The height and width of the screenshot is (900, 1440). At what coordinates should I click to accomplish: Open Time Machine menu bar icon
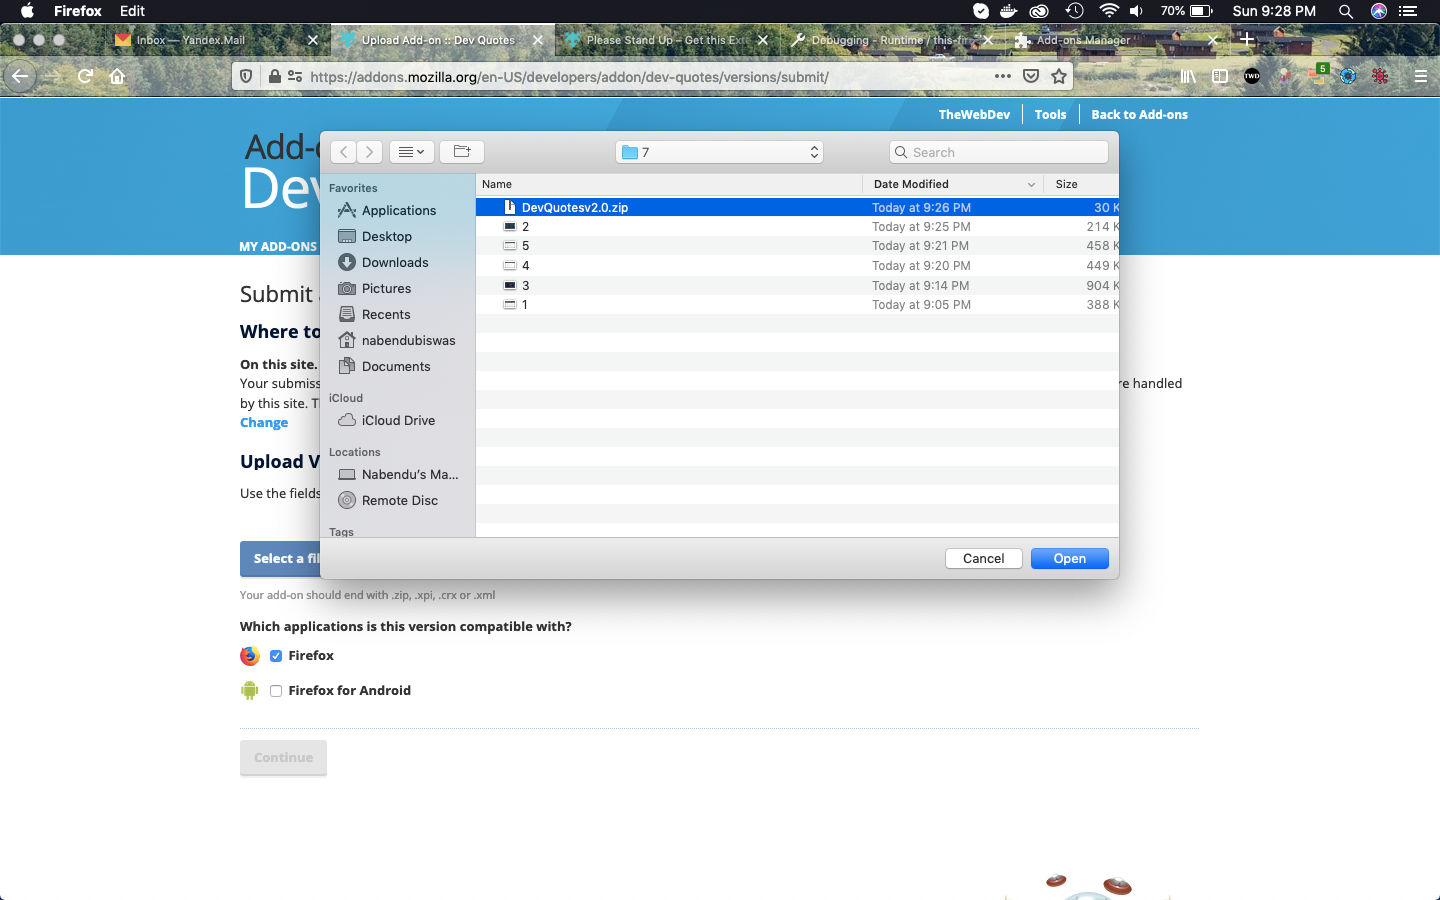click(1075, 11)
